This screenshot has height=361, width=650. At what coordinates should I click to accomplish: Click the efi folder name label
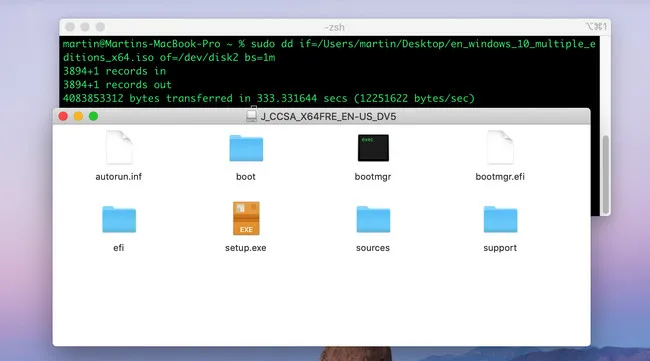pyautogui.click(x=119, y=248)
